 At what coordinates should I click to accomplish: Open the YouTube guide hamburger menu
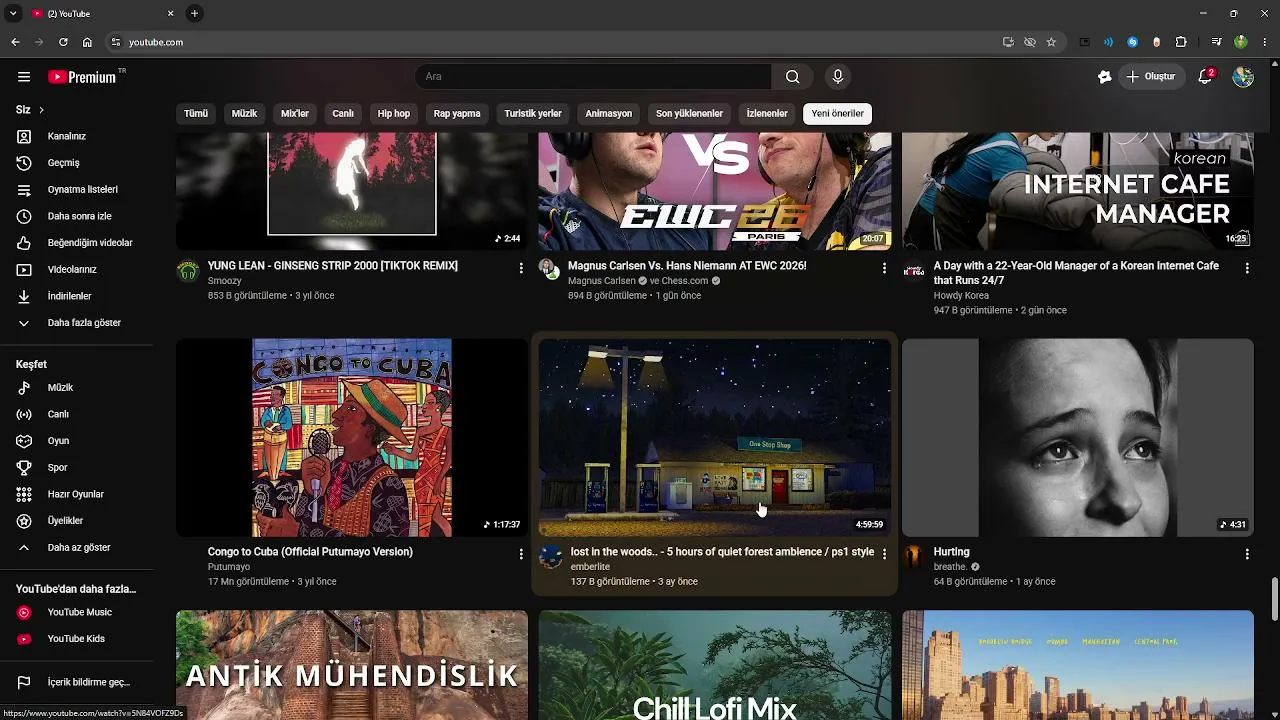tap(24, 77)
